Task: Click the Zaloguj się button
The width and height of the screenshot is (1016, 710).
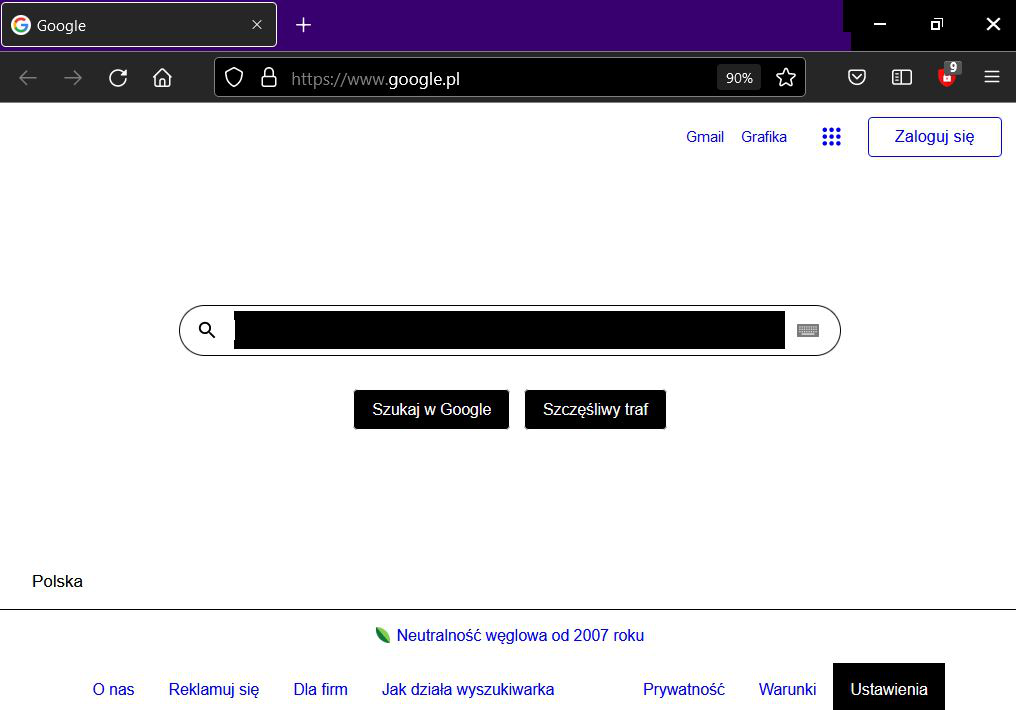Action: click(x=934, y=137)
